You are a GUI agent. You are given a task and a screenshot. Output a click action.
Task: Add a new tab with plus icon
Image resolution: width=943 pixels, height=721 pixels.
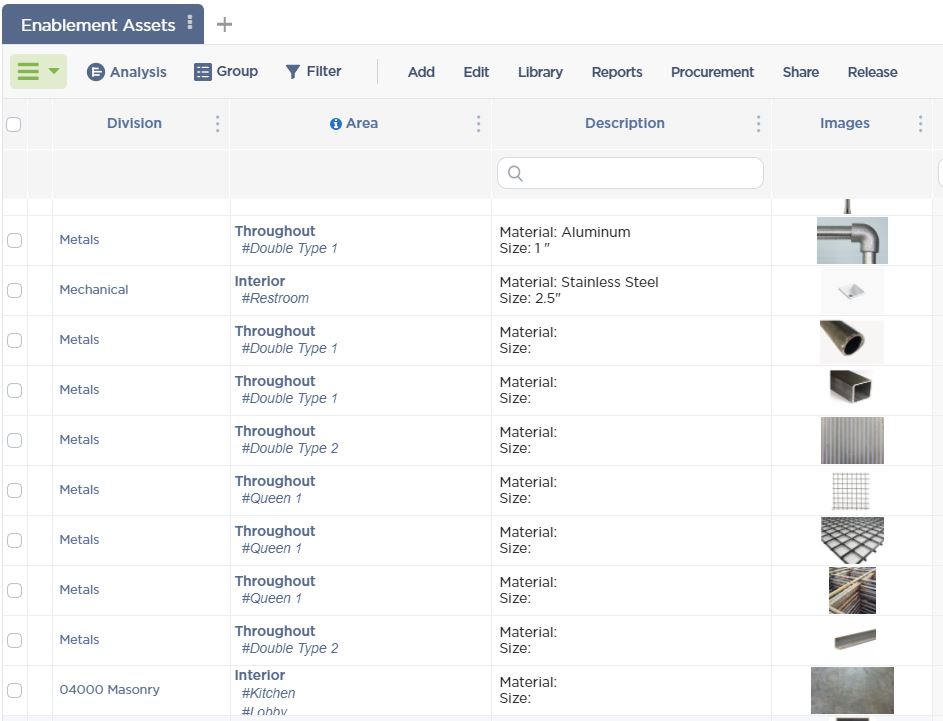coord(224,25)
